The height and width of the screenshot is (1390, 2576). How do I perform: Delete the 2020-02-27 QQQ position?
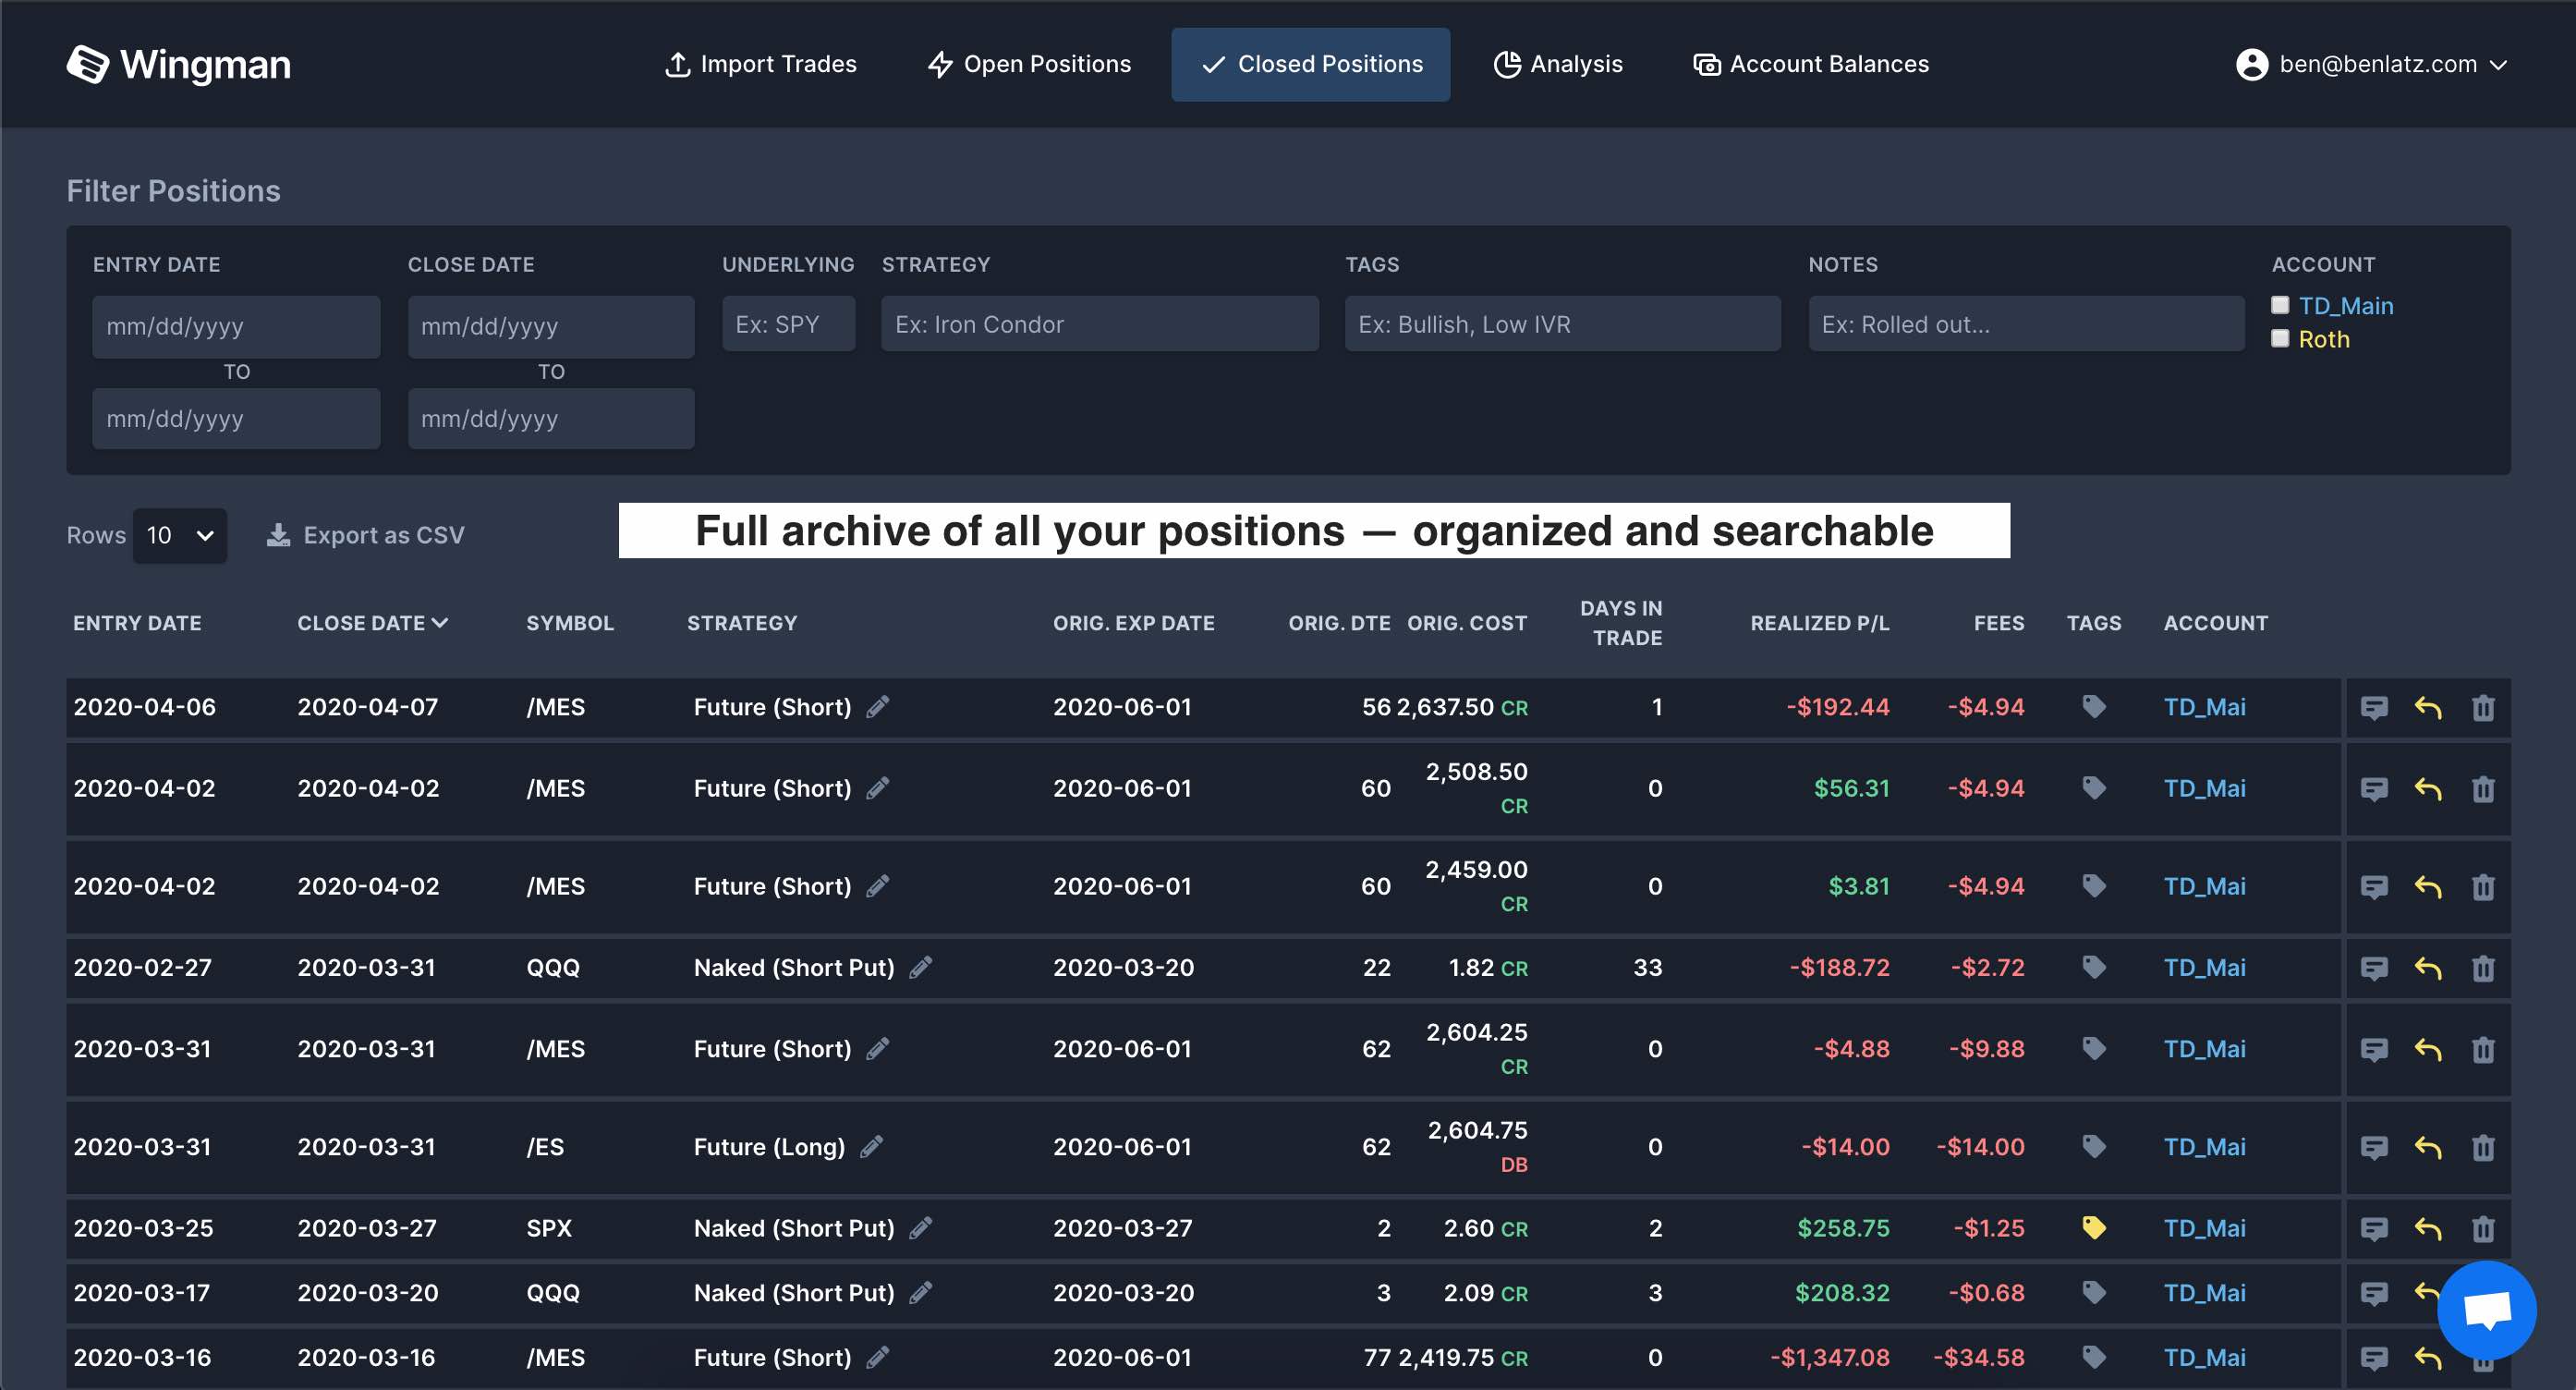click(2483, 968)
